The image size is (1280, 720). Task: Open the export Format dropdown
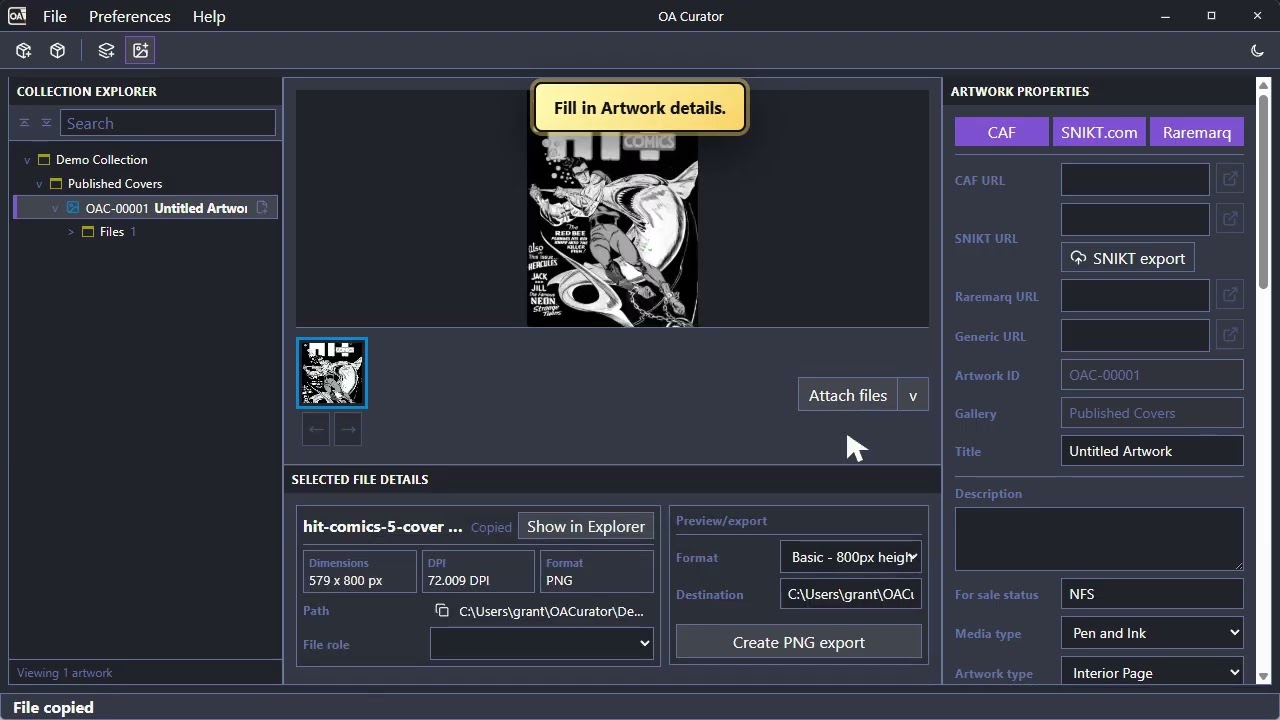(x=850, y=557)
